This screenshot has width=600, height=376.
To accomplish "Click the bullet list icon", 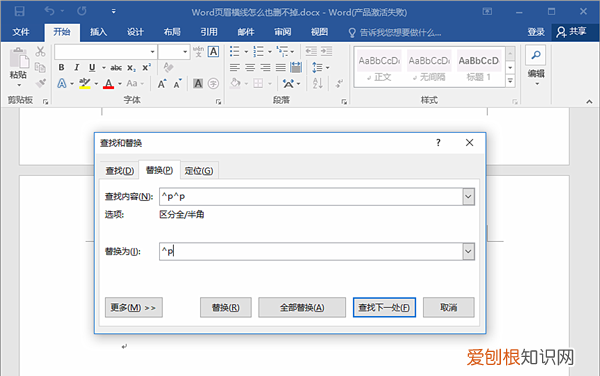I will point(235,51).
